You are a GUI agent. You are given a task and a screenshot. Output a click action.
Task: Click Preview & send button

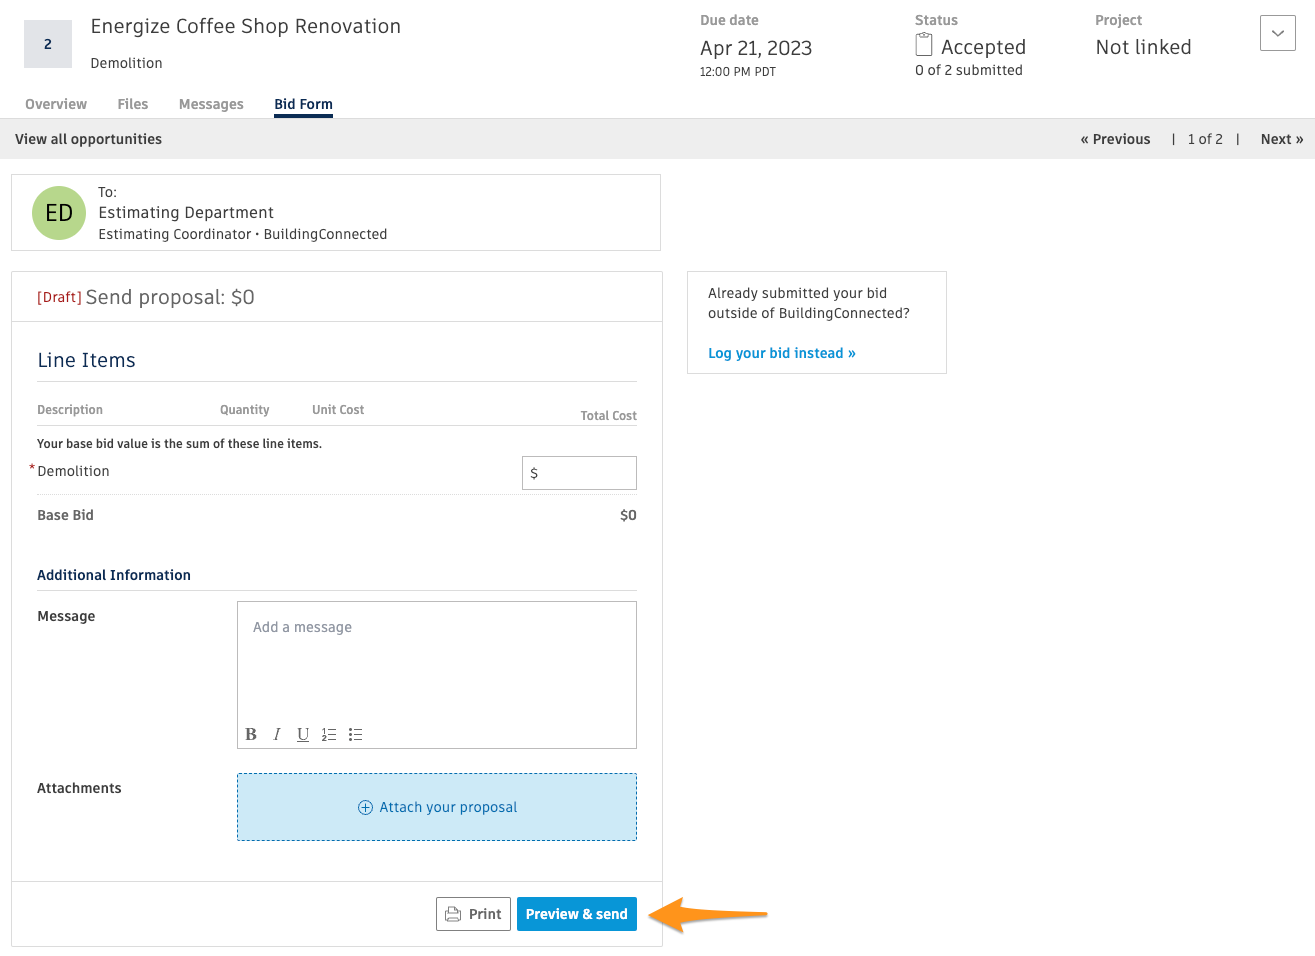point(577,914)
